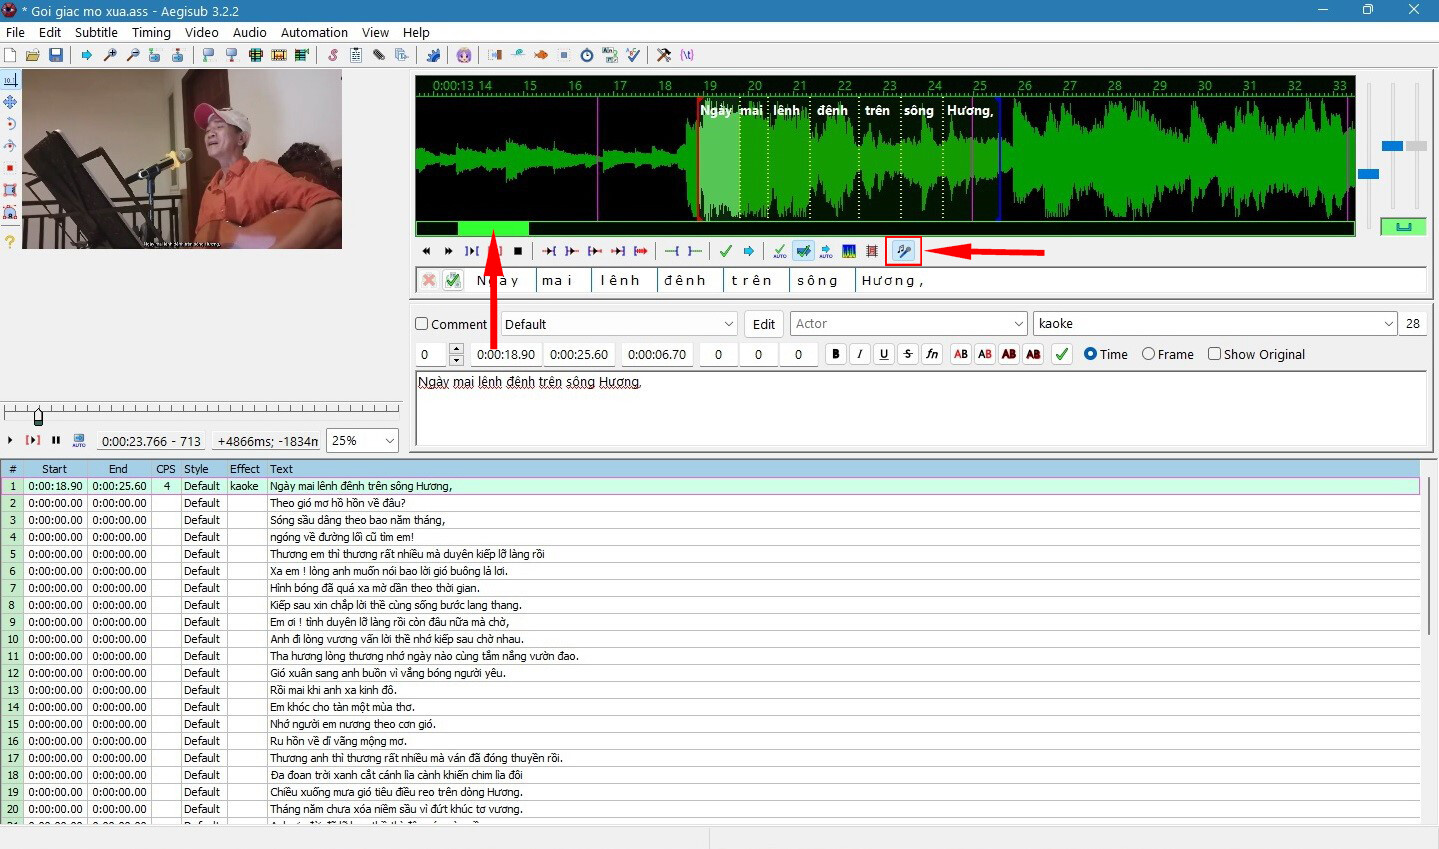Play the current audio selection
Screen dimensions: 1439x849
tap(471, 251)
